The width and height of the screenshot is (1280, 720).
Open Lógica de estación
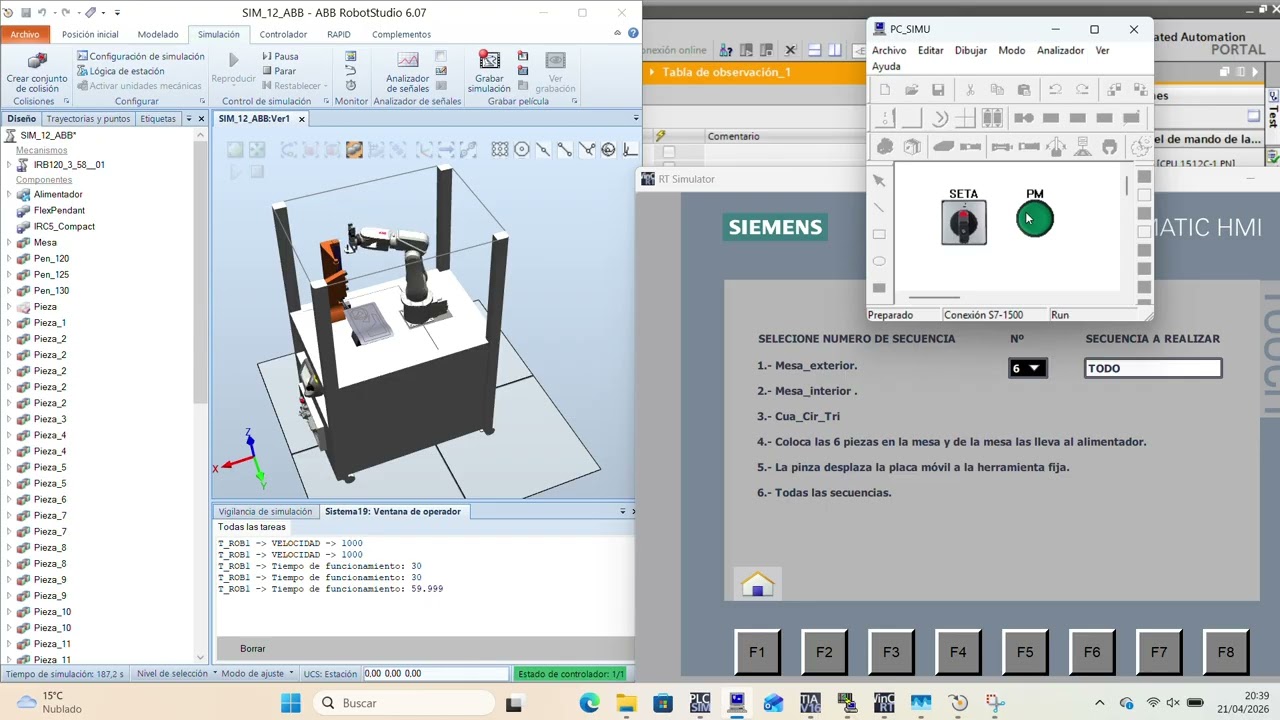120,71
